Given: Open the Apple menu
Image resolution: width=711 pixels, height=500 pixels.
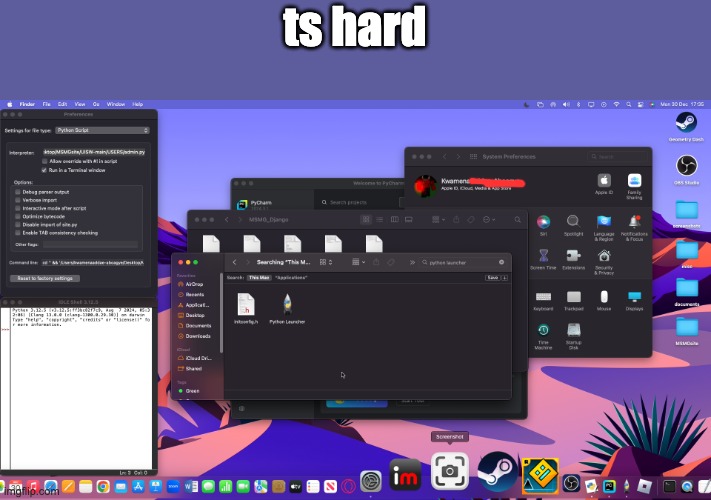Looking at the screenshot, I should pyautogui.click(x=10, y=104).
